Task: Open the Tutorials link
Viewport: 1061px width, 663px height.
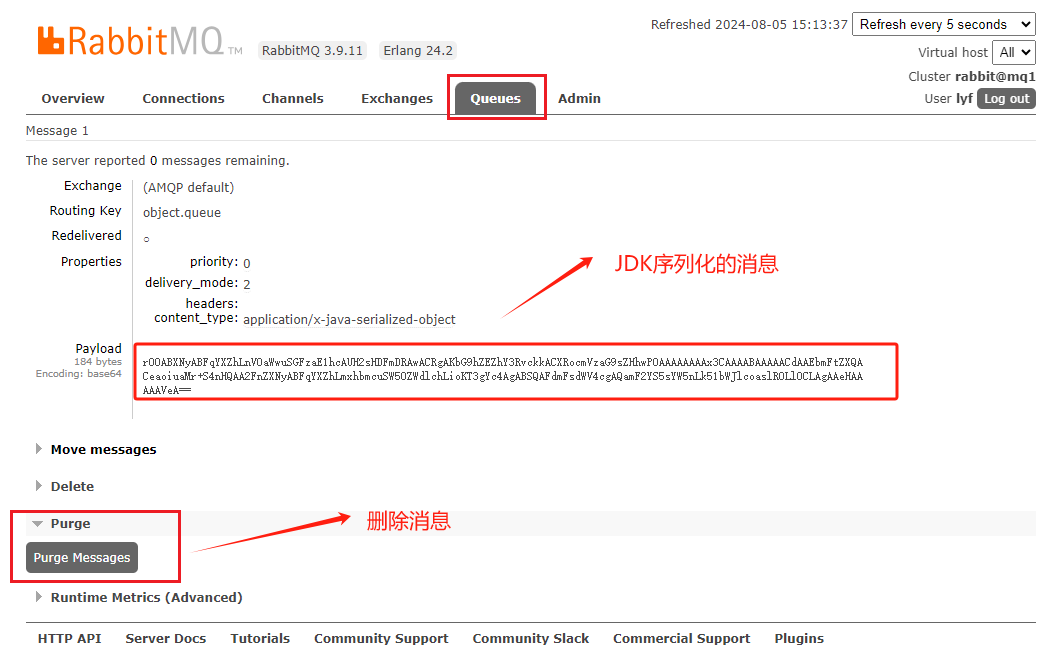Action: click(x=260, y=639)
